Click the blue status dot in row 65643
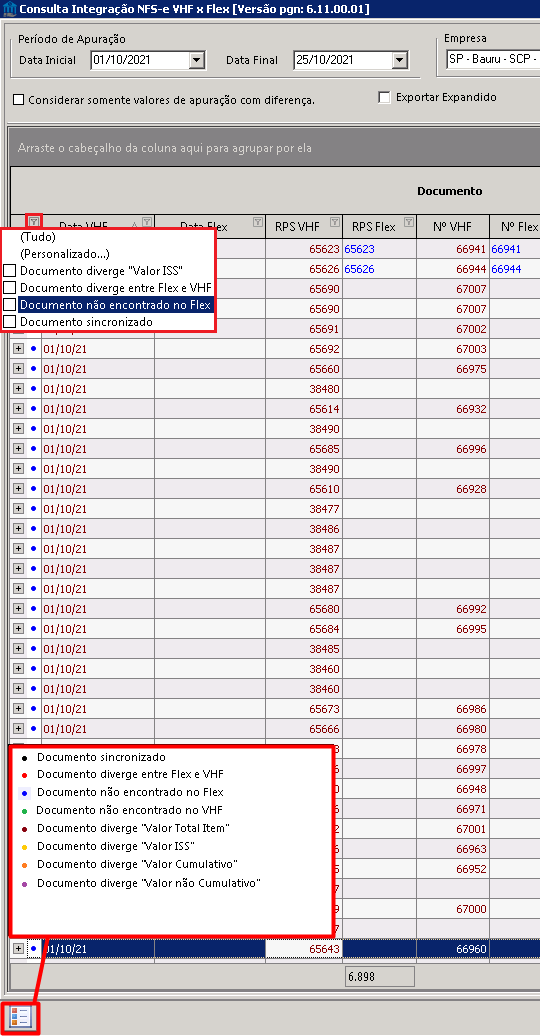Viewport: 540px width, 1036px height. point(34,949)
